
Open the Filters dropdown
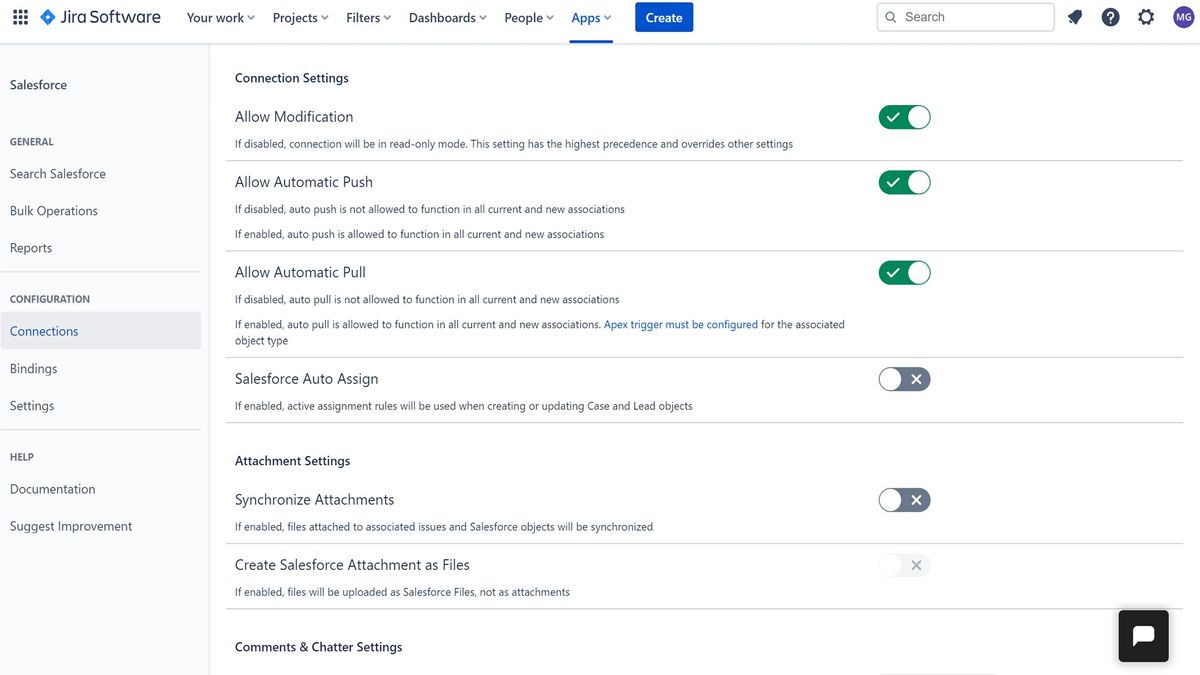pos(367,17)
